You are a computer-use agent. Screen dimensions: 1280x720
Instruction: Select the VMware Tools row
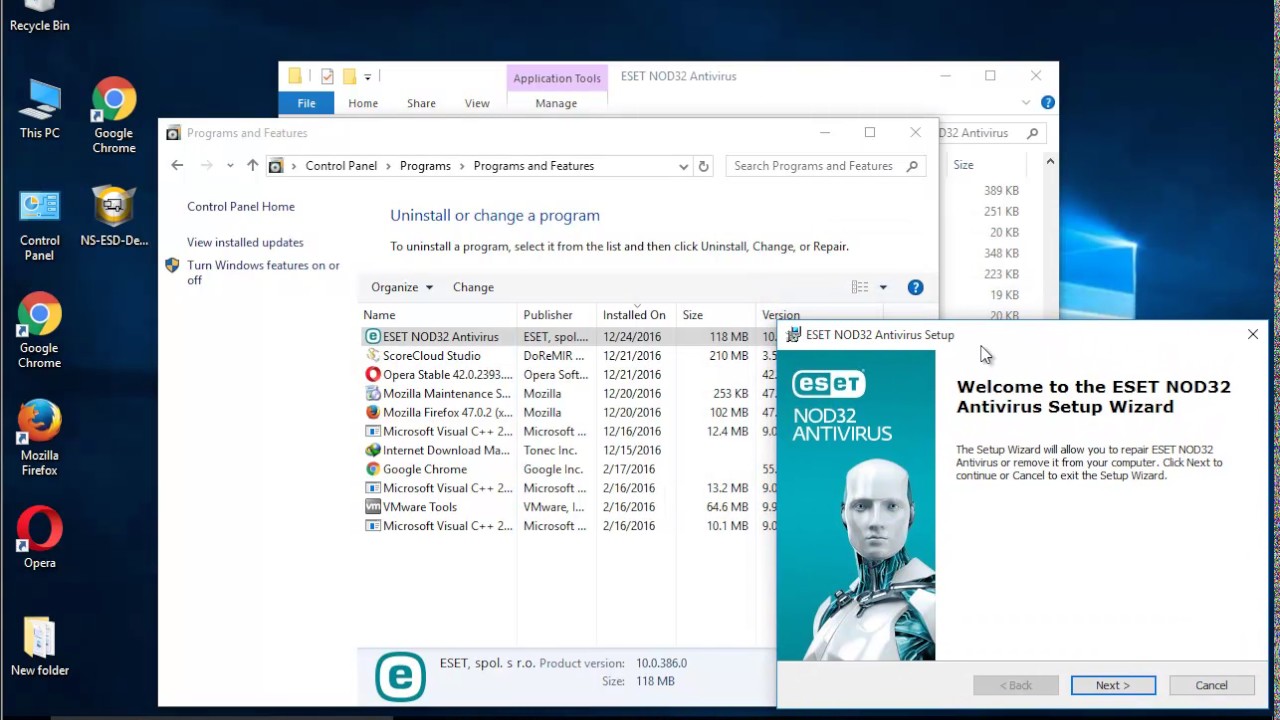(568, 507)
